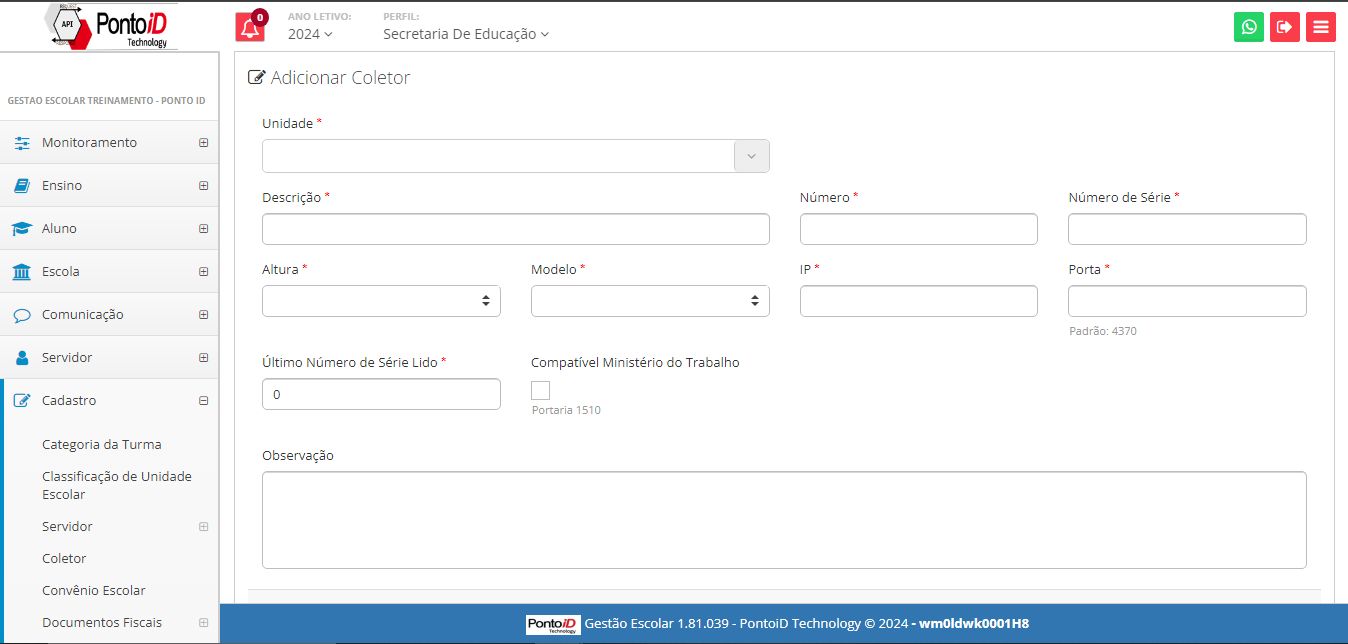Viewport: 1348px width, 644px height.
Task: Click the edit icon beside Adicionar Coletor
Action: click(257, 78)
